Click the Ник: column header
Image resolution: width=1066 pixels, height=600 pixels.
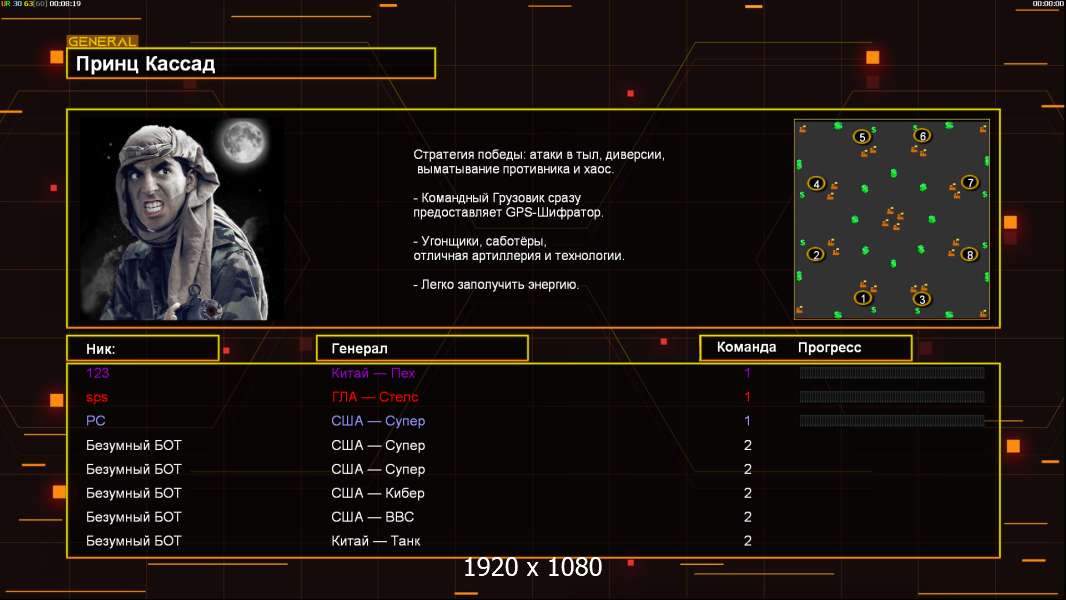(x=101, y=348)
